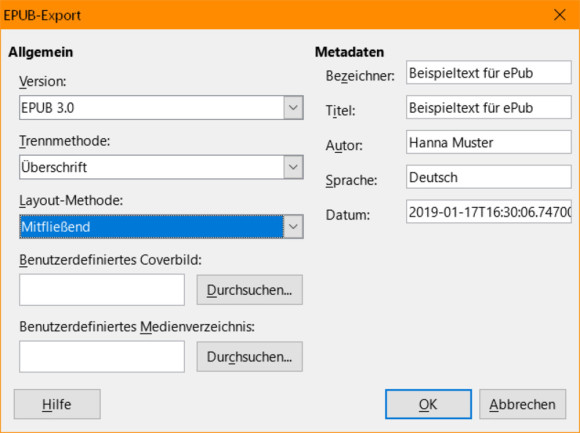
Task: Close the EPUB-Export dialog with X
Action: (559, 15)
